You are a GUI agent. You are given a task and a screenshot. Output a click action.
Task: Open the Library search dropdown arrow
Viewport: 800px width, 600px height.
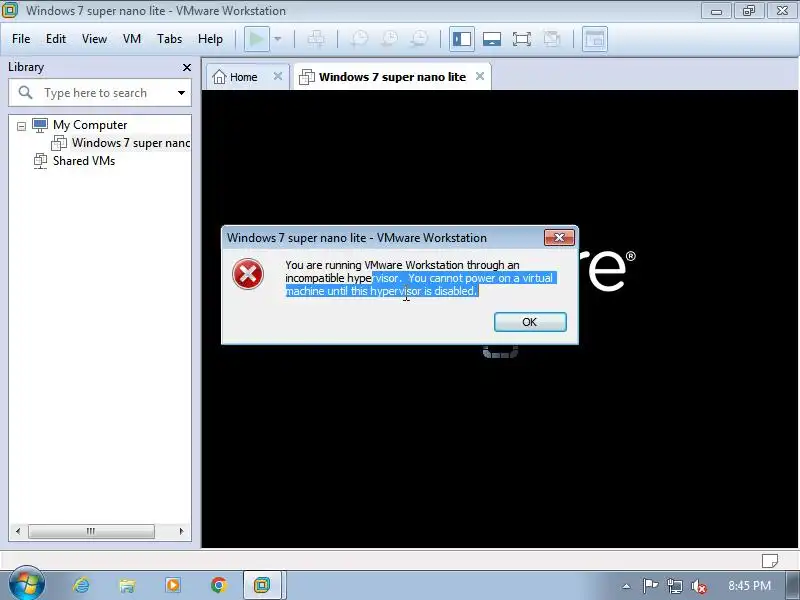(x=181, y=93)
